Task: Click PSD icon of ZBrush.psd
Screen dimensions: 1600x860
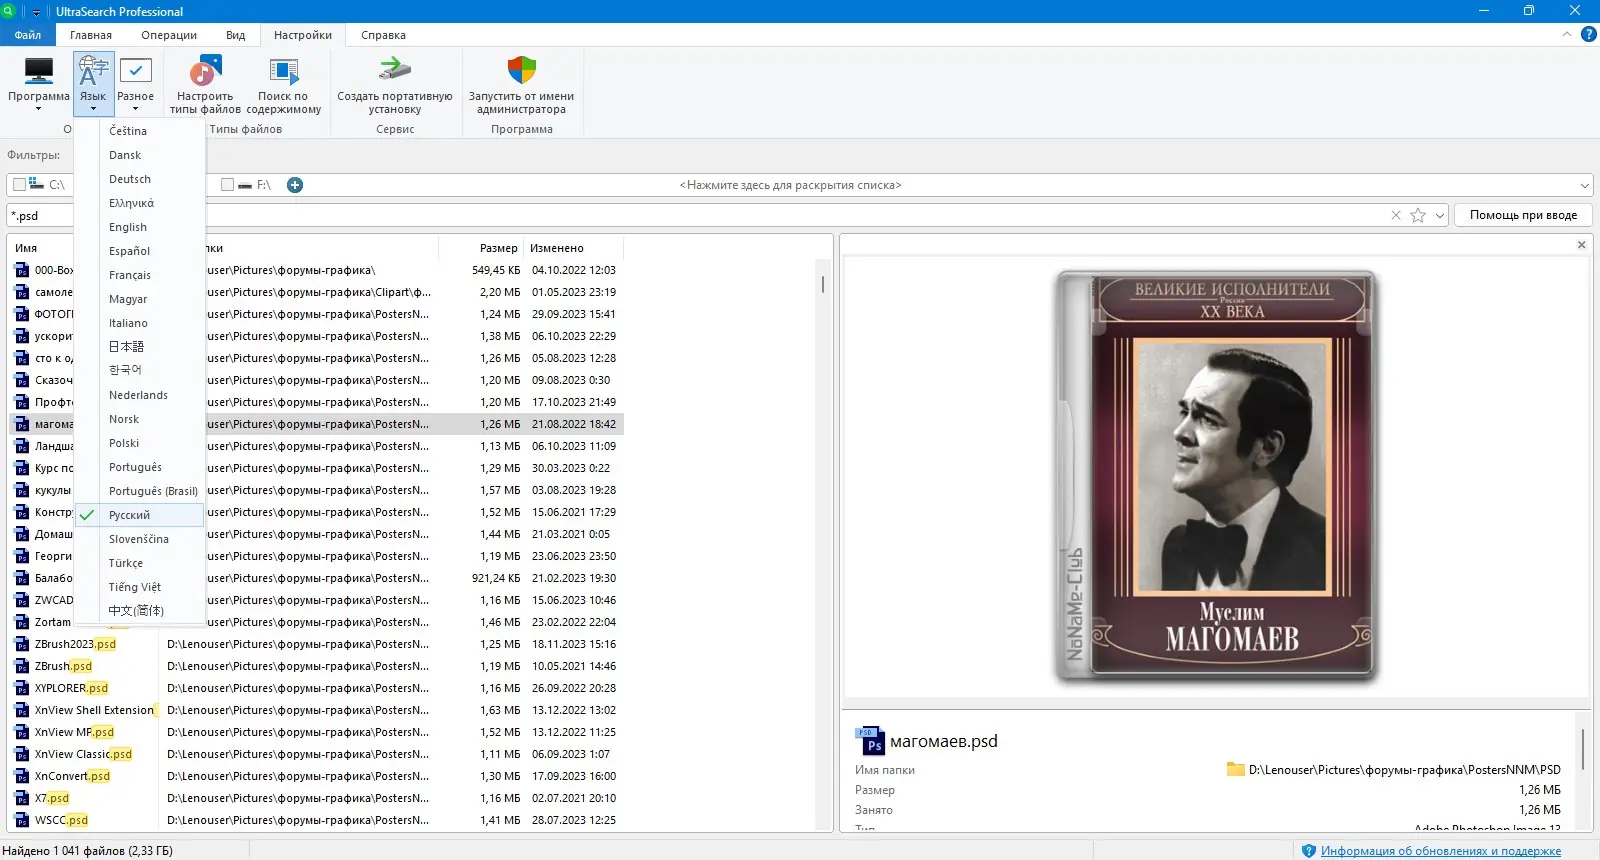Action: pos(22,666)
